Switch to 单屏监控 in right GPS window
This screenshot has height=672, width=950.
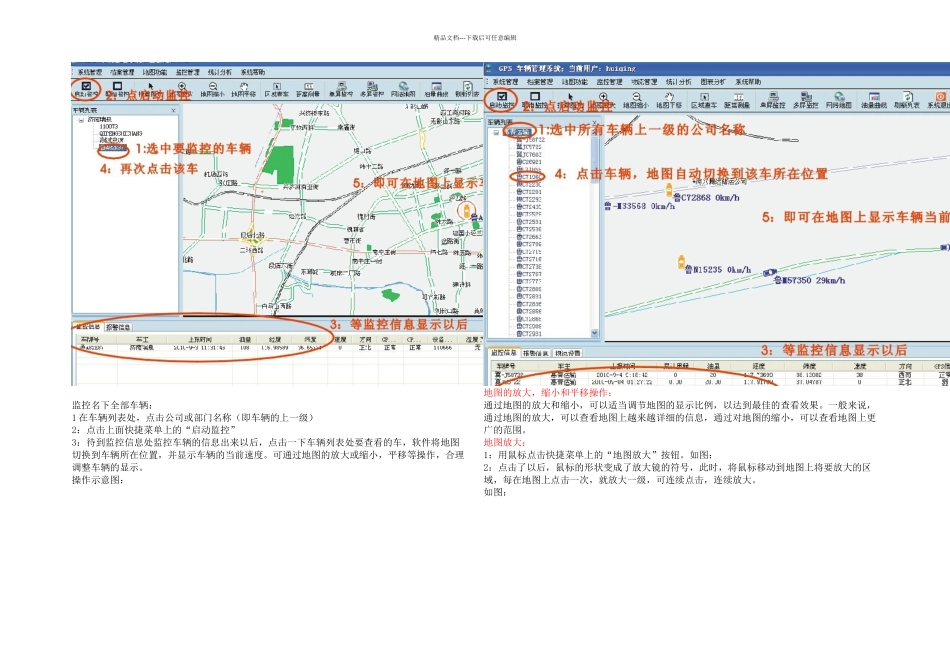772,99
